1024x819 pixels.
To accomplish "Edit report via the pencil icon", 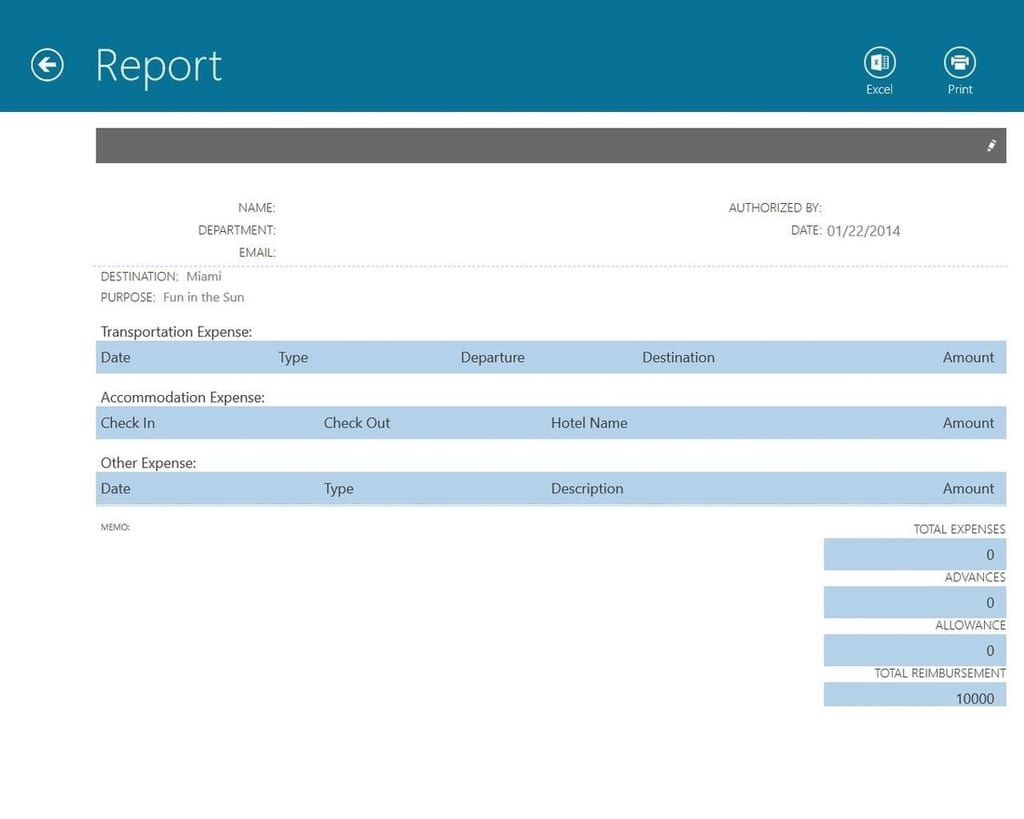I will [991, 146].
